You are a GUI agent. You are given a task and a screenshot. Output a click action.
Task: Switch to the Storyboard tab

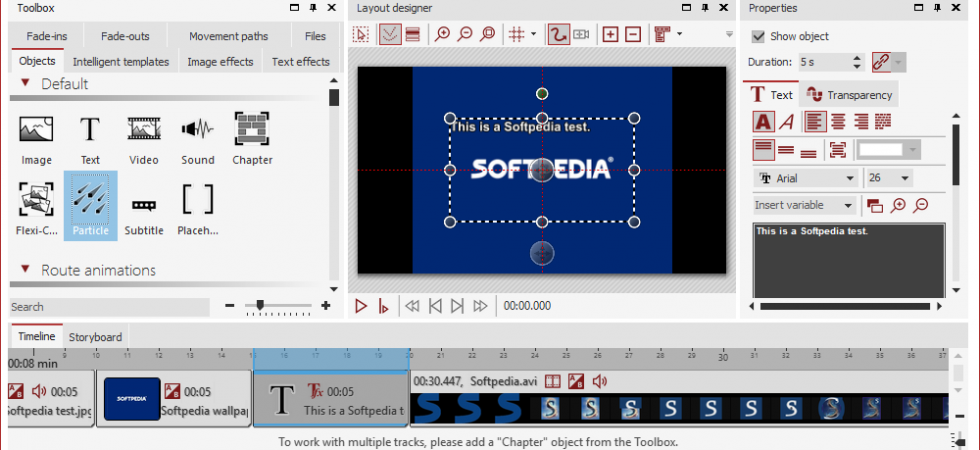96,337
